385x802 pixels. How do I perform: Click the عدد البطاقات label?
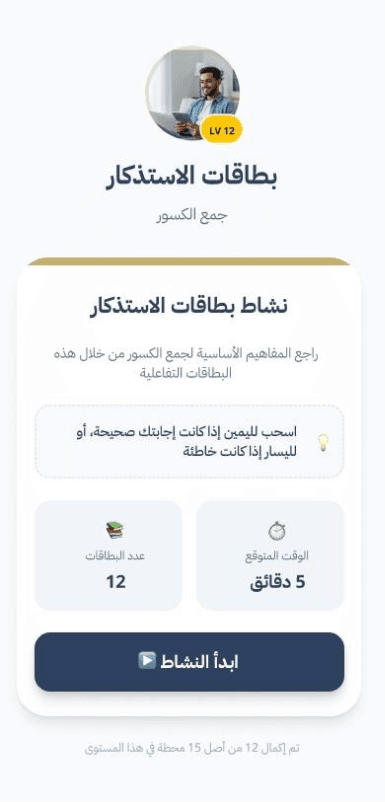click(x=115, y=556)
